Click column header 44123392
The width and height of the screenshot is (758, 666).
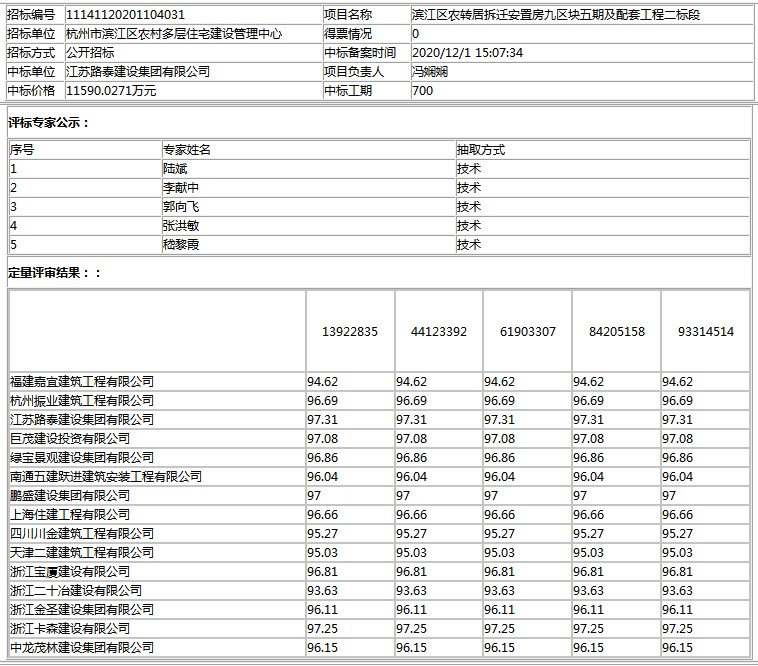pos(439,332)
